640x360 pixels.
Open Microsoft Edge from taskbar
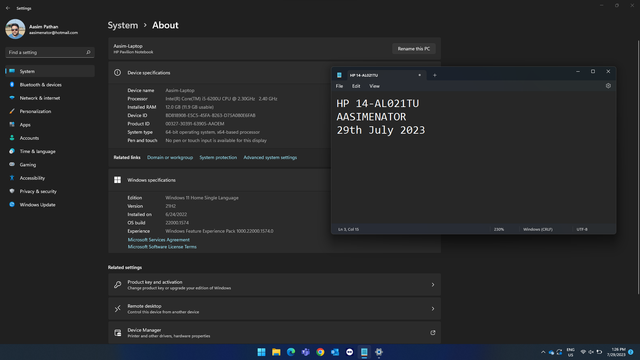pyautogui.click(x=291, y=352)
